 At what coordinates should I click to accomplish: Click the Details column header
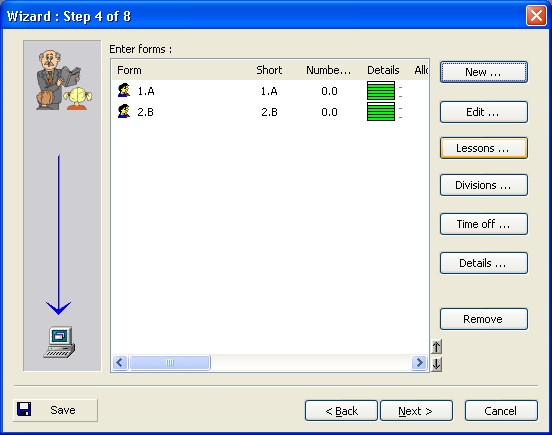click(x=383, y=70)
